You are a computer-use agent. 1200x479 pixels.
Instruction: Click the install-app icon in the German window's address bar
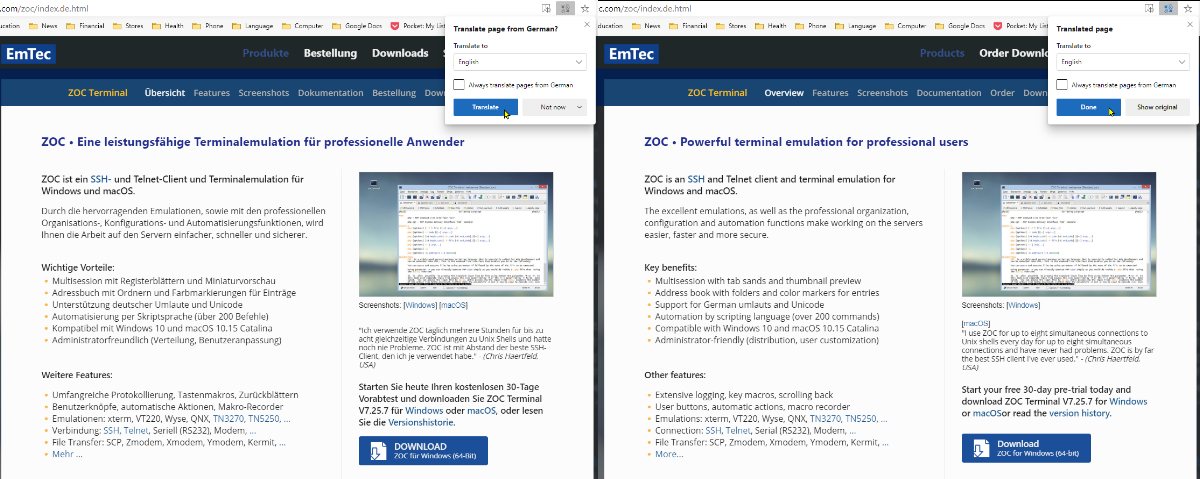tap(546, 8)
